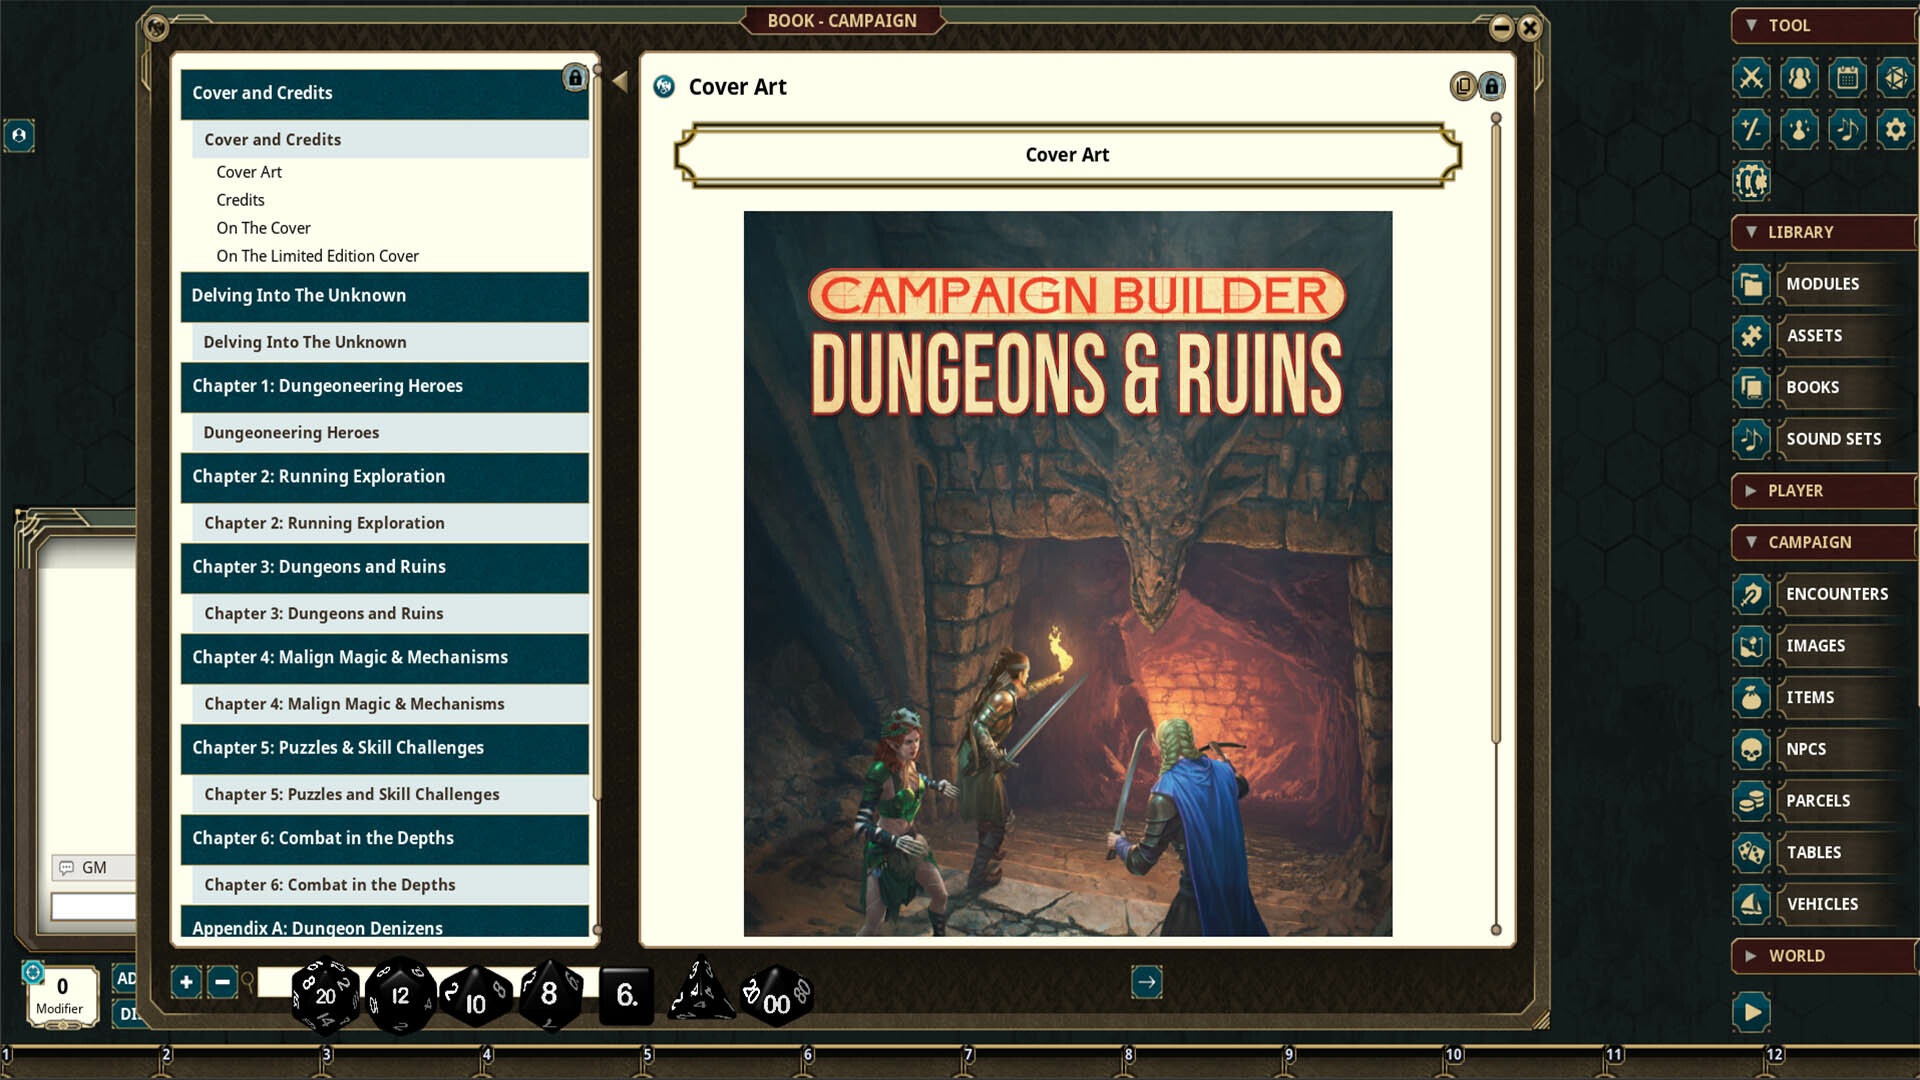Toggle the share icon beside the Cover Art lock

pyautogui.click(x=1462, y=87)
